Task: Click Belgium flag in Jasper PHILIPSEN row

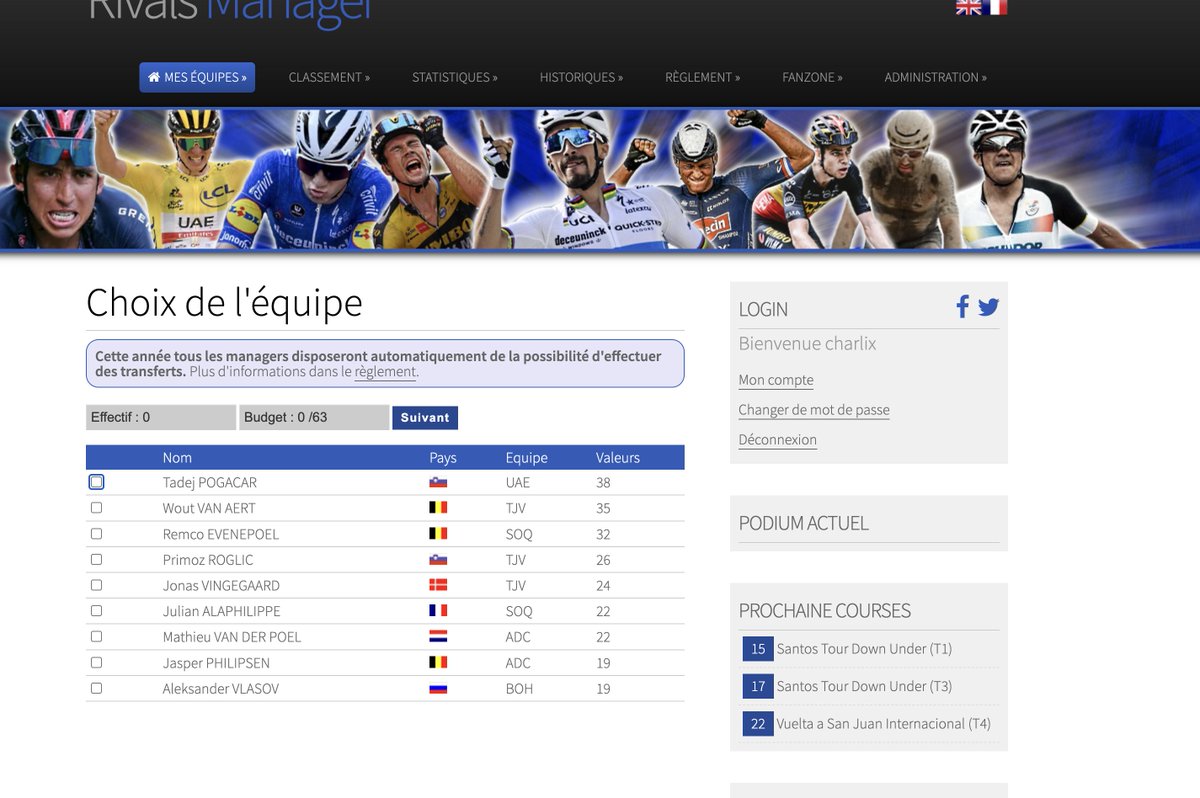Action: (x=438, y=663)
